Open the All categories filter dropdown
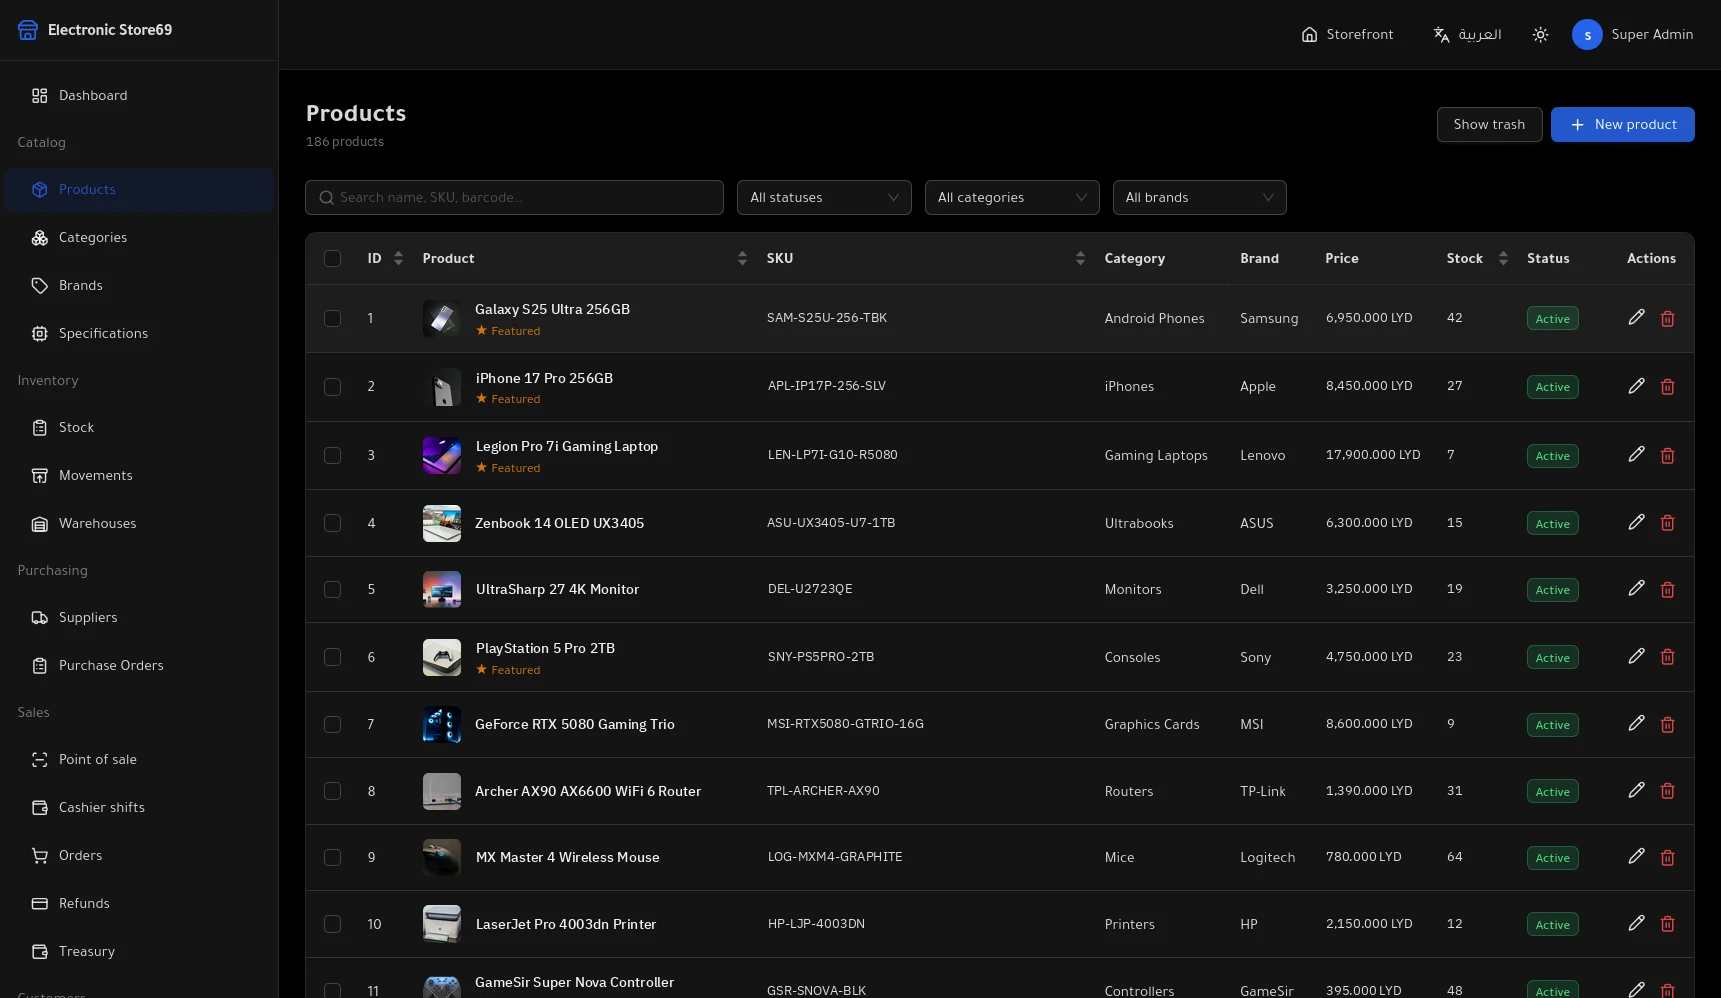1721x998 pixels. pos(1012,198)
